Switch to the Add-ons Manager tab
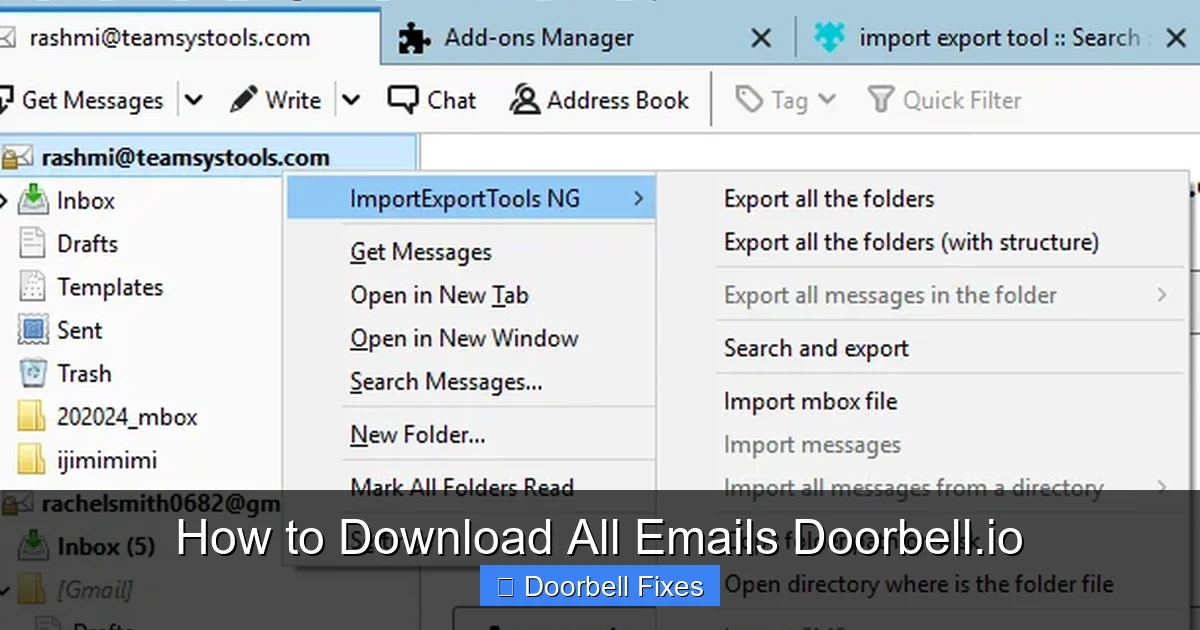Image resolution: width=1200 pixels, height=630 pixels. coord(539,38)
